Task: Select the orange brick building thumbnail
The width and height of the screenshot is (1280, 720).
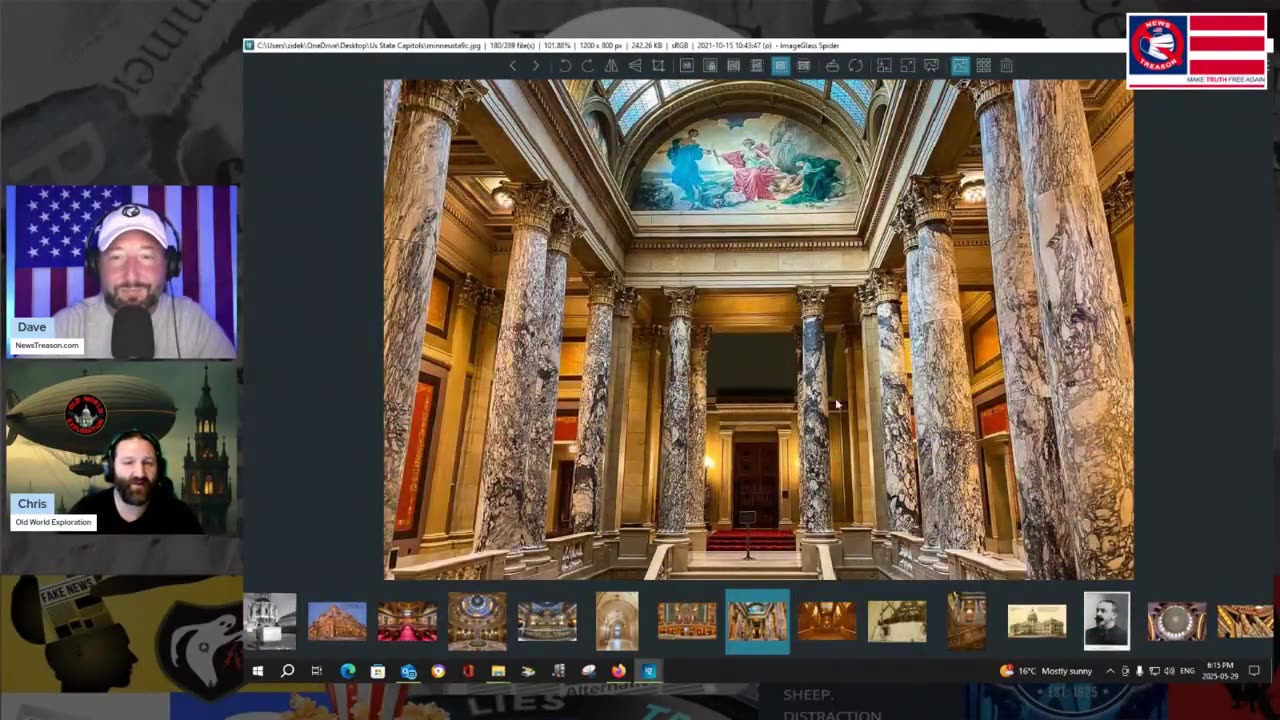Action: [x=337, y=621]
